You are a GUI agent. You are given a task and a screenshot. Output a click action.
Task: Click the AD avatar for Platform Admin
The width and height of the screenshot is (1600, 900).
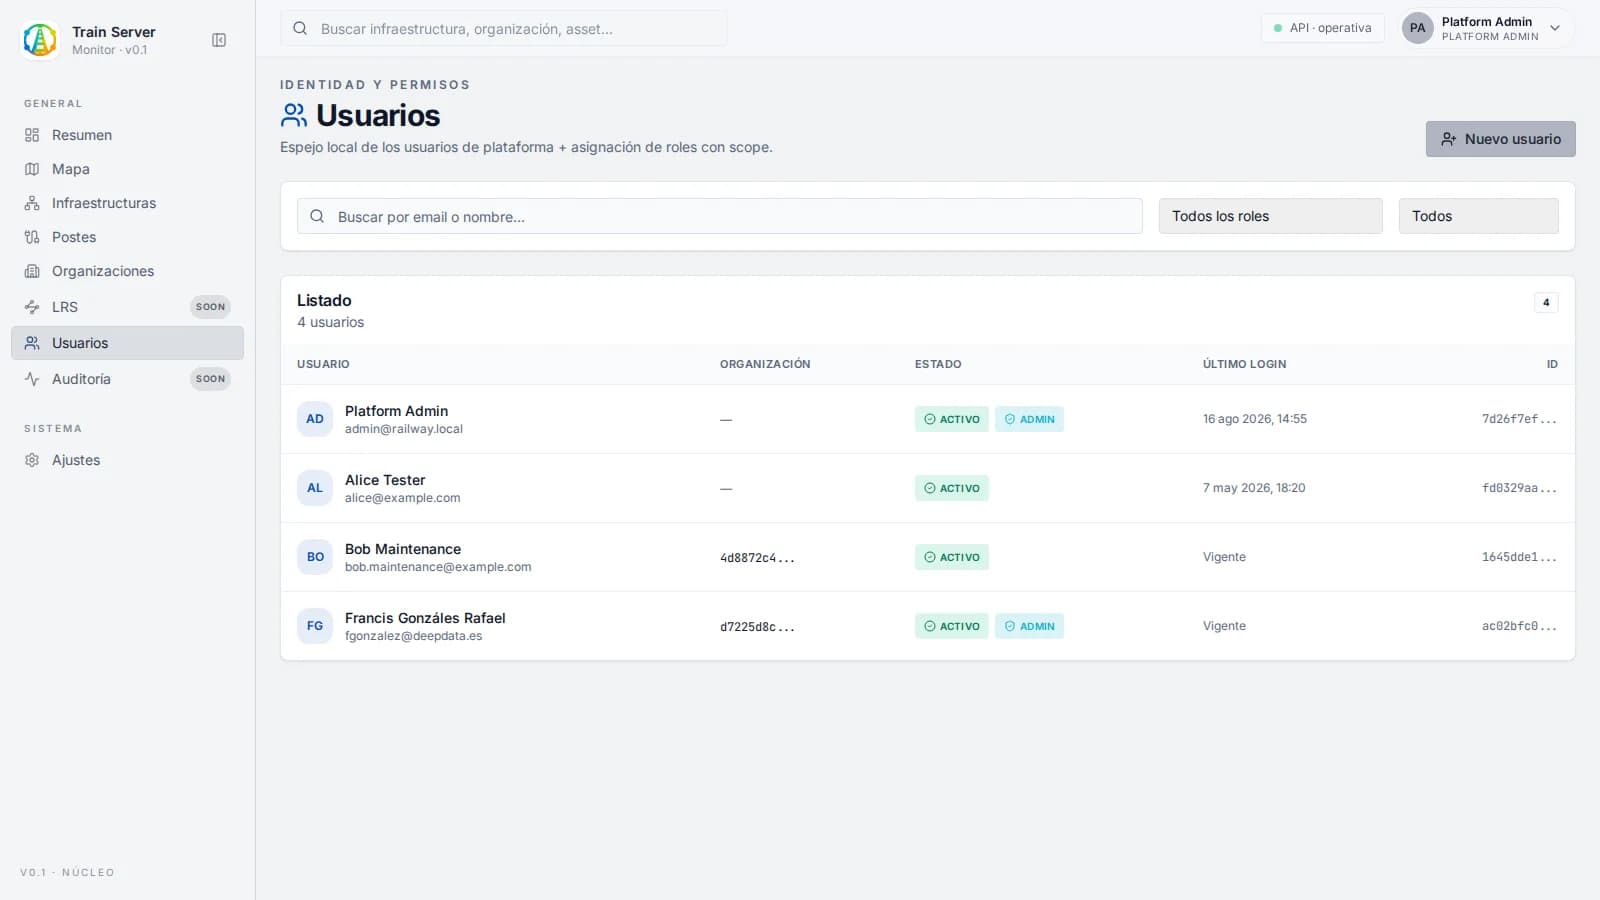coord(315,419)
